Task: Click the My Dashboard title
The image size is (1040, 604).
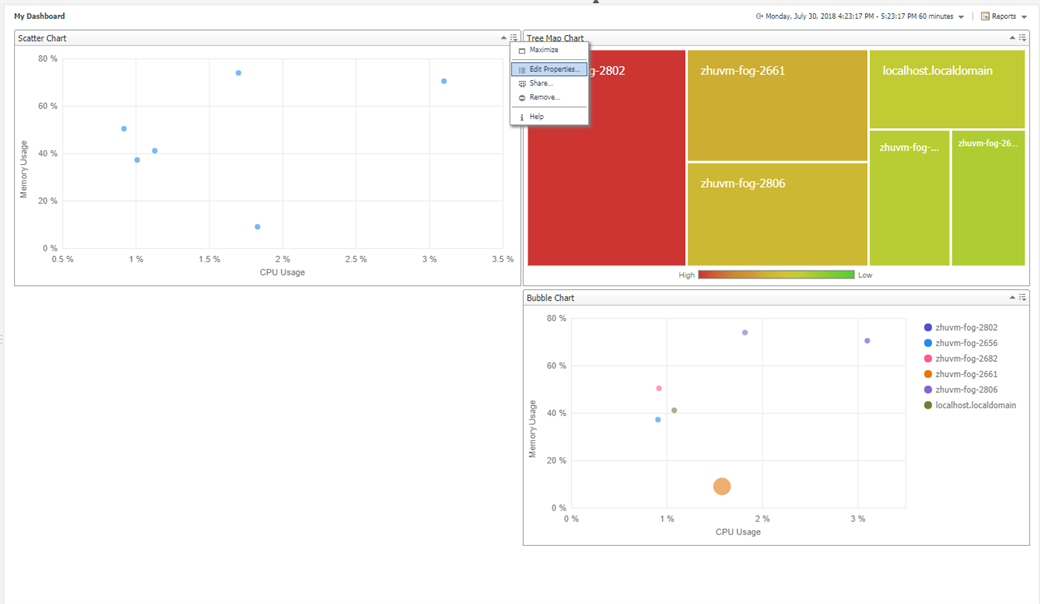Action: coord(40,16)
